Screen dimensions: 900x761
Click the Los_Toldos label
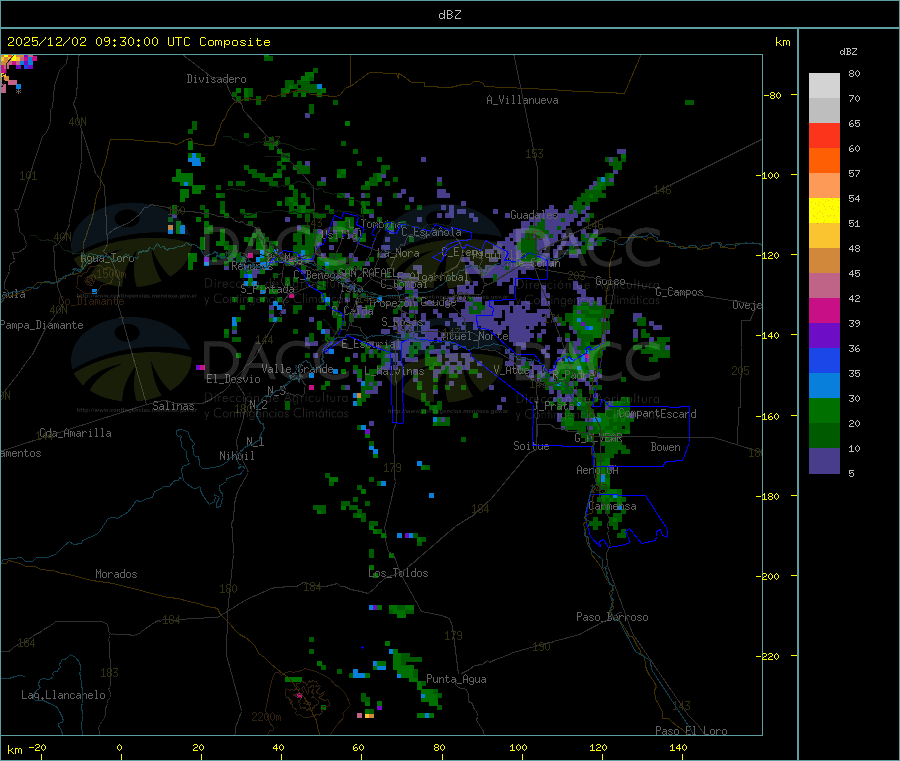[398, 573]
